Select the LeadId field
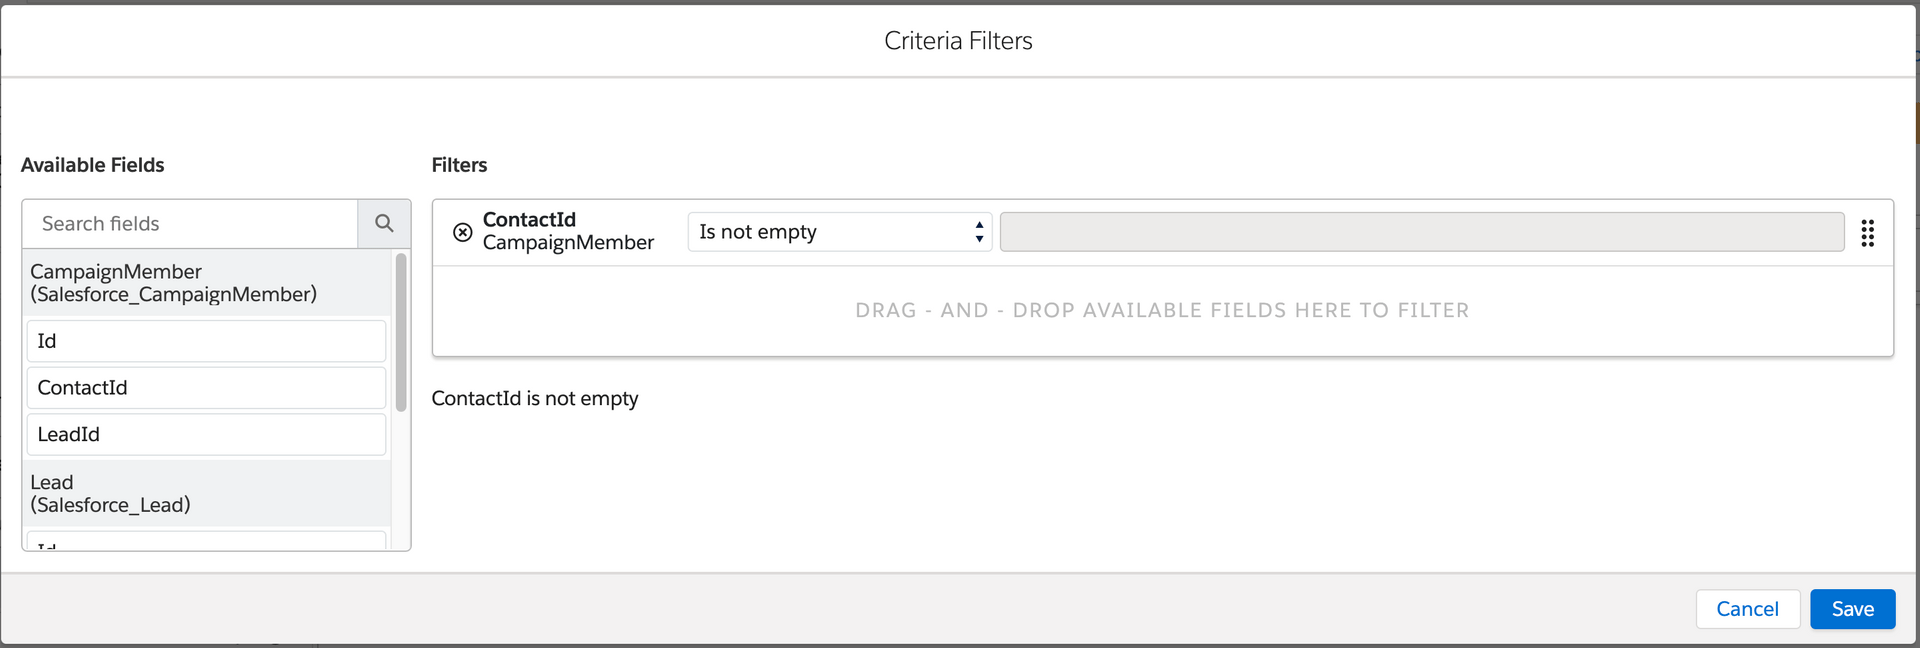Viewport: 1920px width, 648px height. click(x=205, y=434)
